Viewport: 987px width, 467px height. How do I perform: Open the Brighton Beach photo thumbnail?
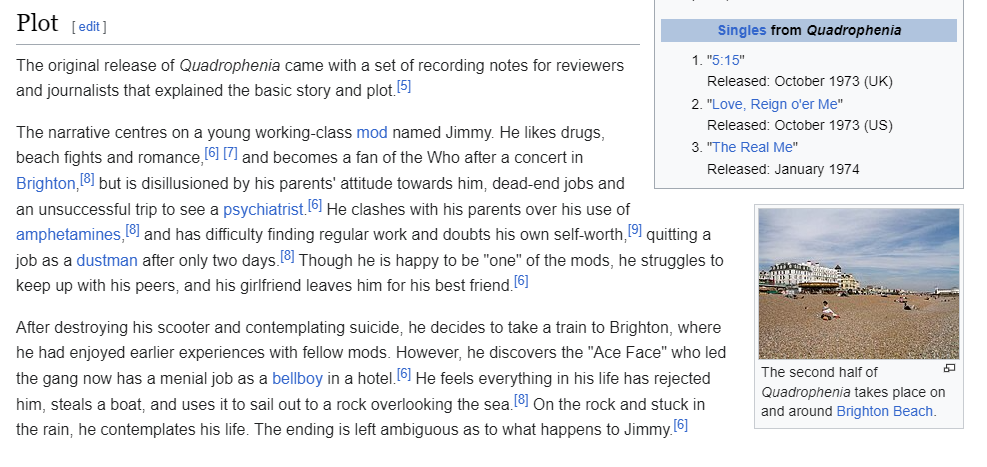pyautogui.click(x=859, y=284)
